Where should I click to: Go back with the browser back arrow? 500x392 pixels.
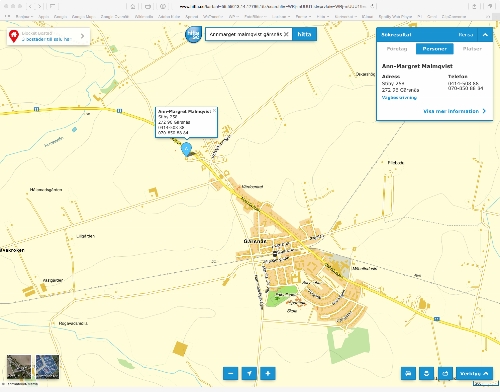[30, 6]
